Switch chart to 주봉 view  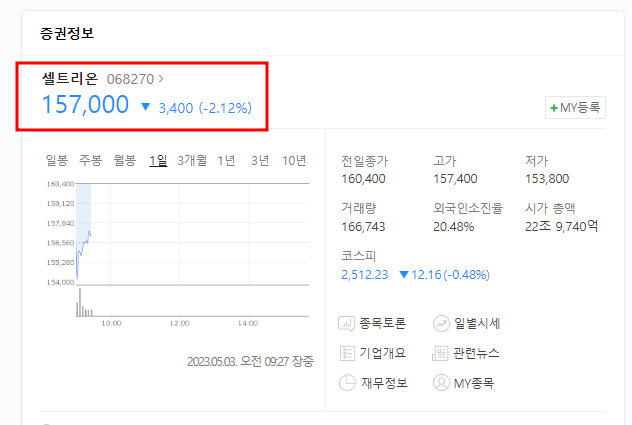coord(90,160)
